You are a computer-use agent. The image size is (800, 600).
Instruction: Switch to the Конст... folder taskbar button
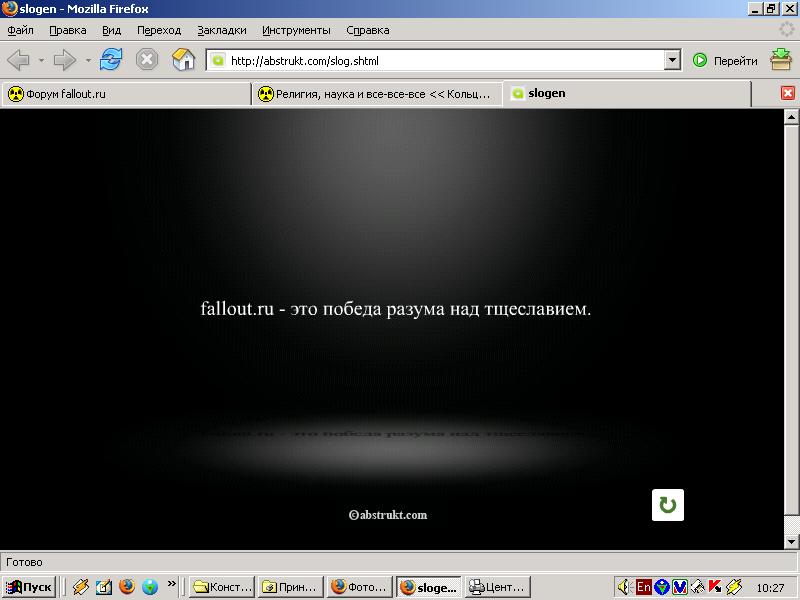coord(222,587)
